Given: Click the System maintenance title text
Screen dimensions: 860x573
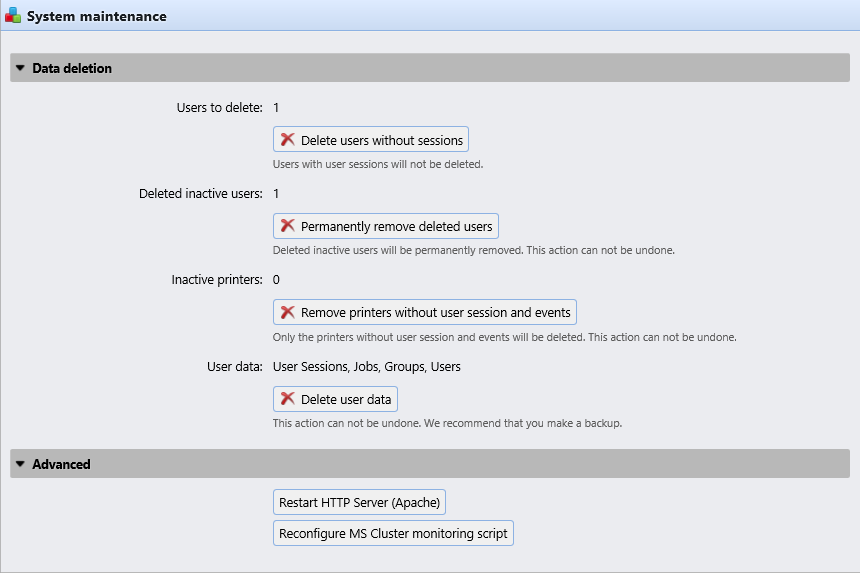Looking at the screenshot, I should point(96,17).
